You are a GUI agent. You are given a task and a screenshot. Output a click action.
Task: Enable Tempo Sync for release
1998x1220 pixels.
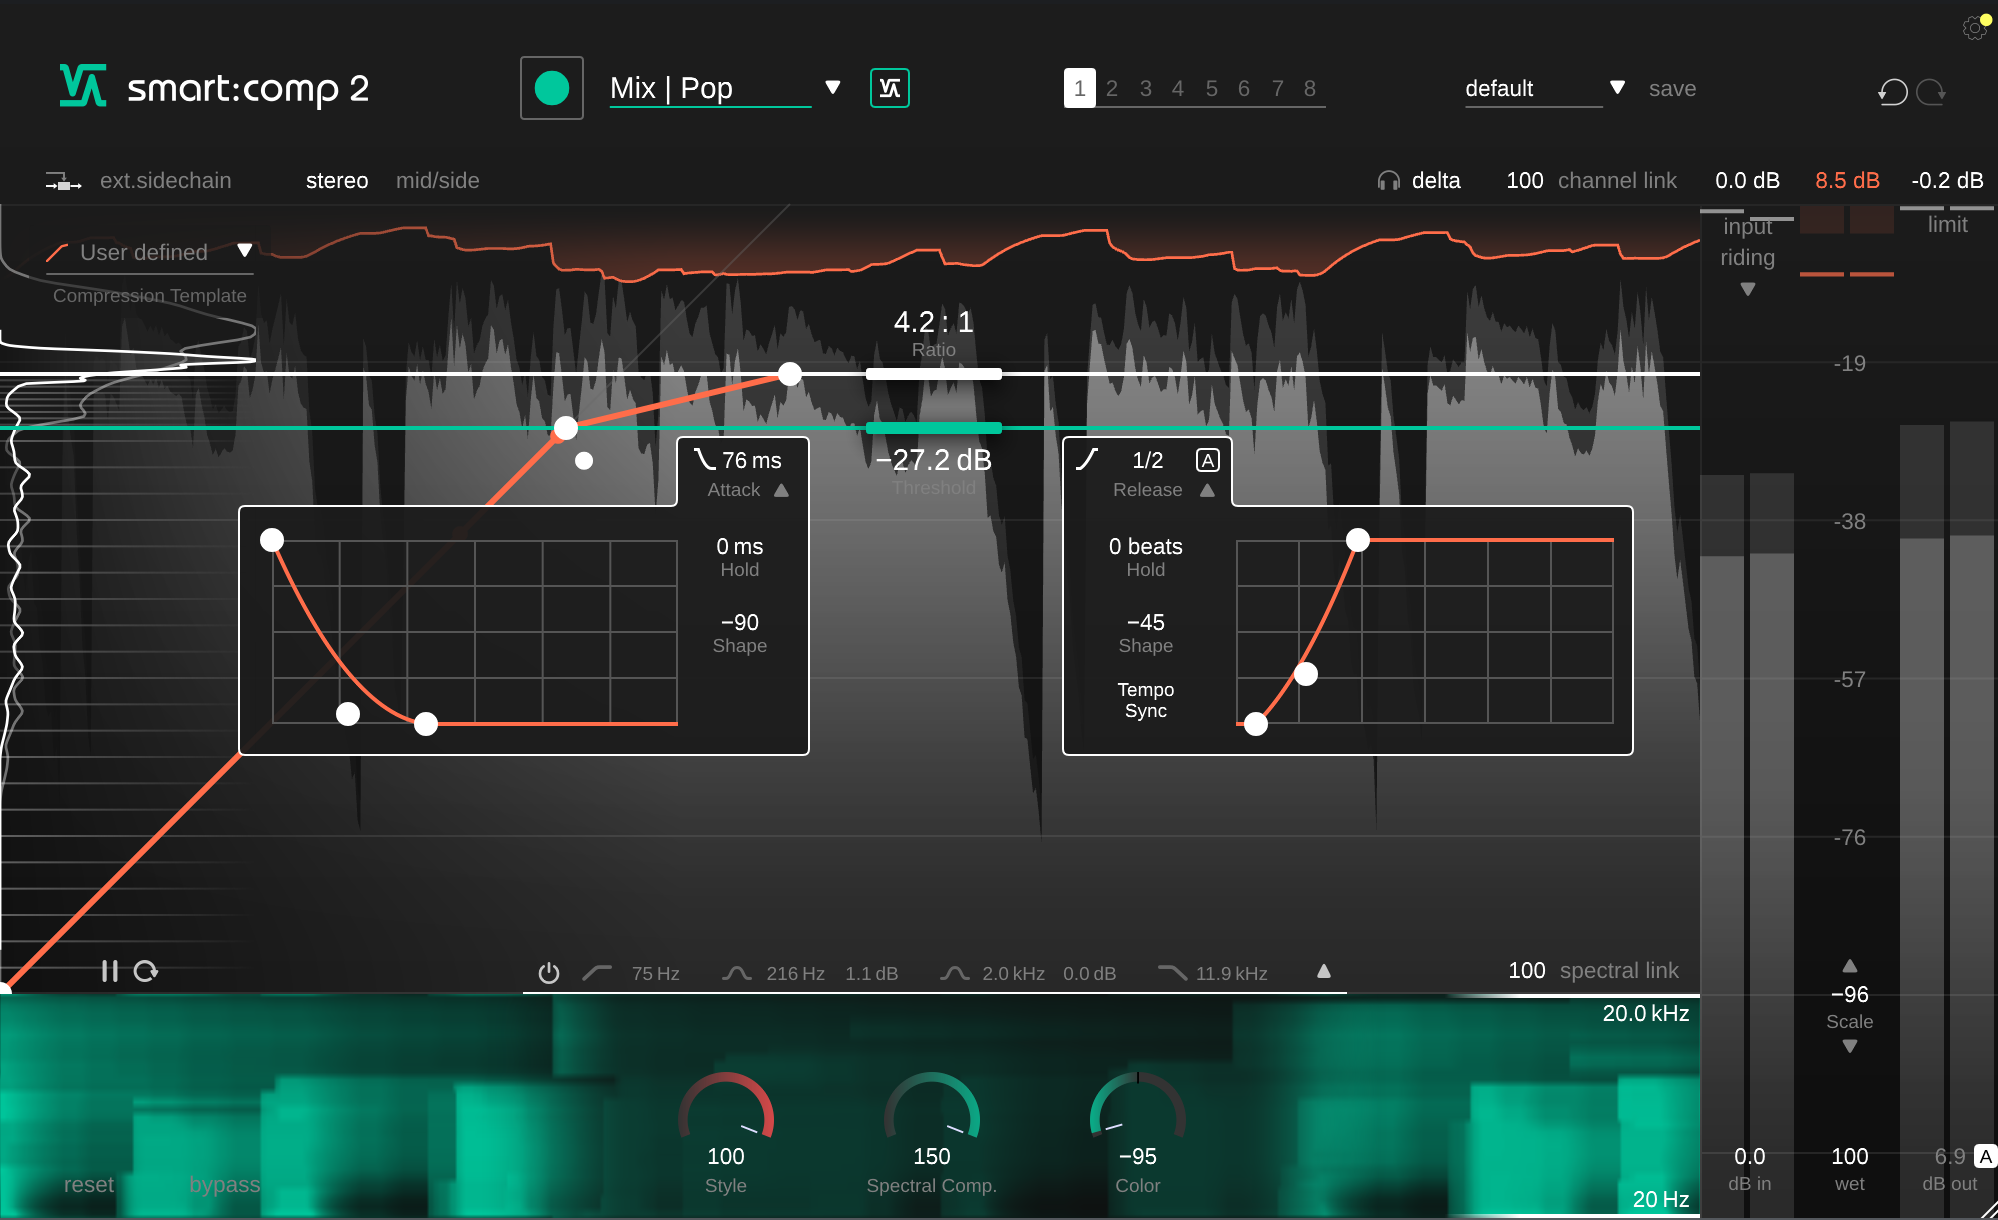click(1145, 700)
